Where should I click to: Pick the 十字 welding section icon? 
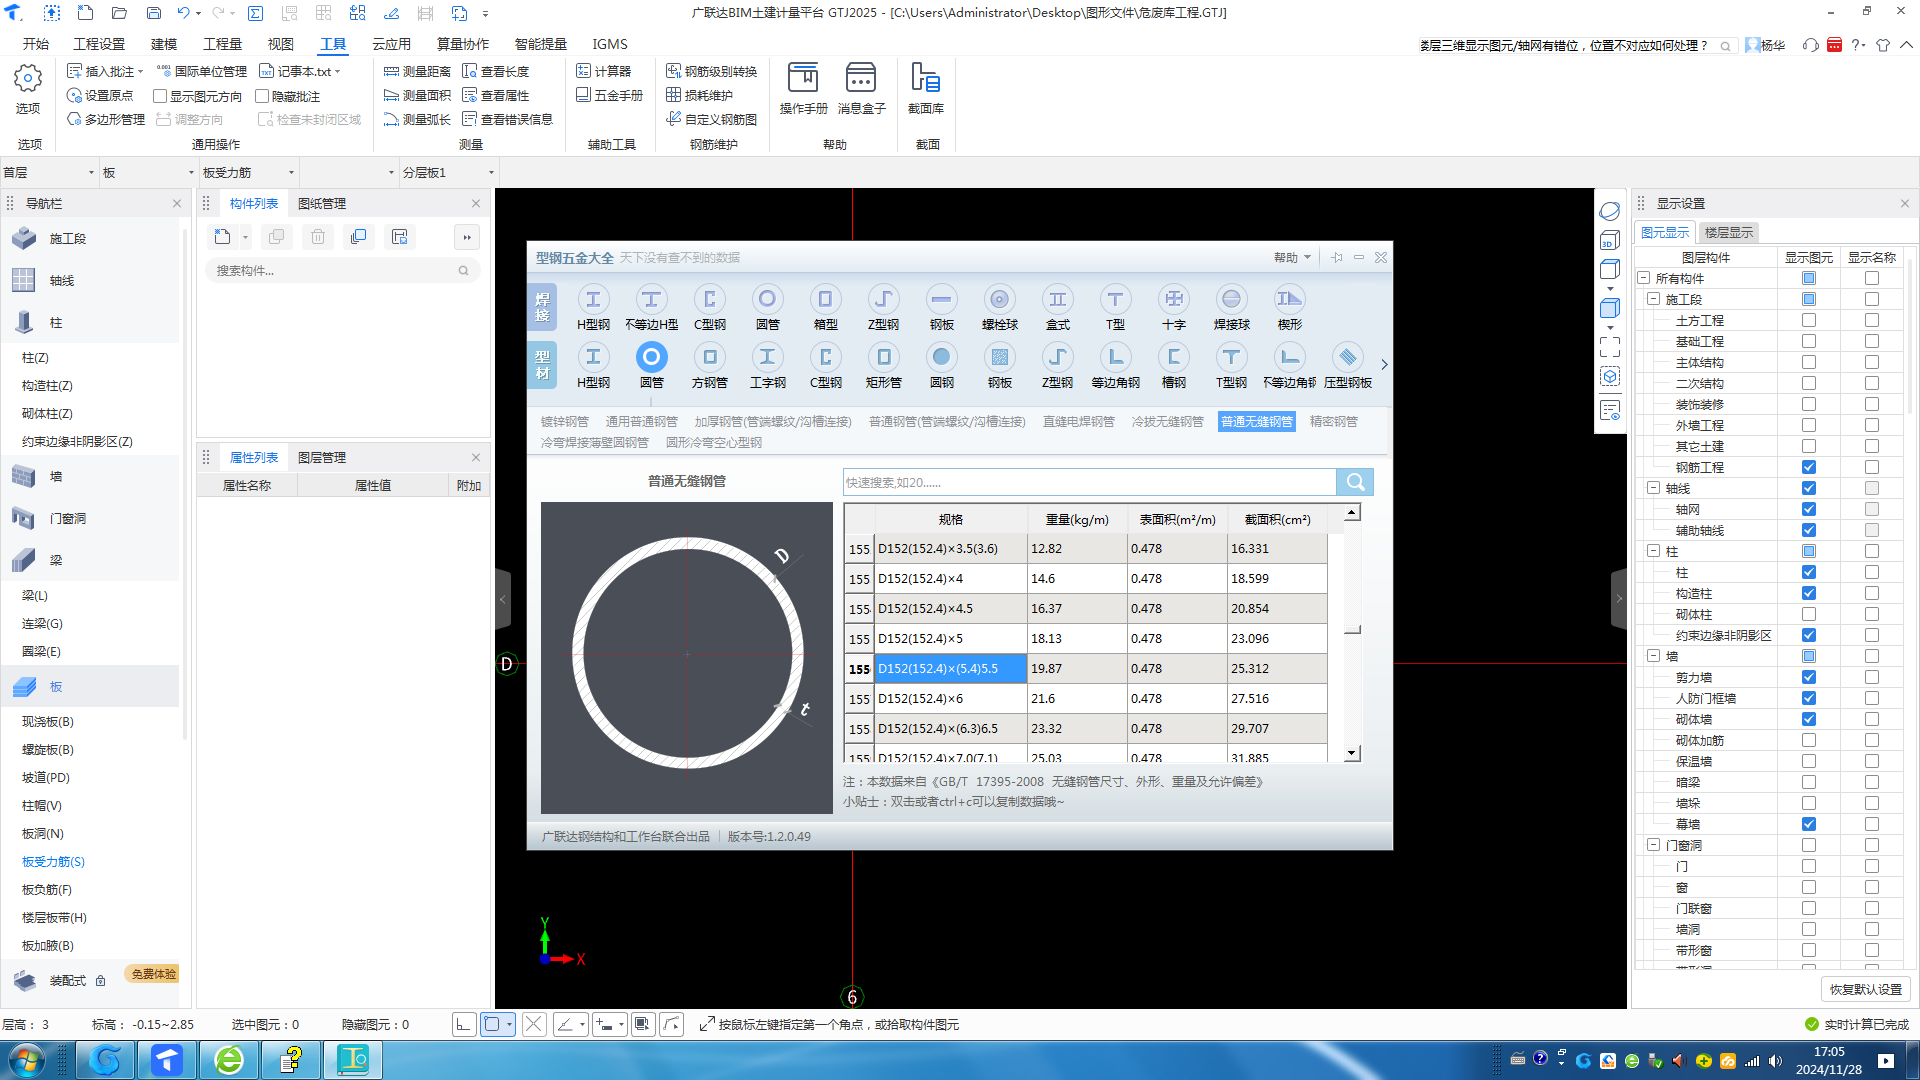click(1174, 299)
